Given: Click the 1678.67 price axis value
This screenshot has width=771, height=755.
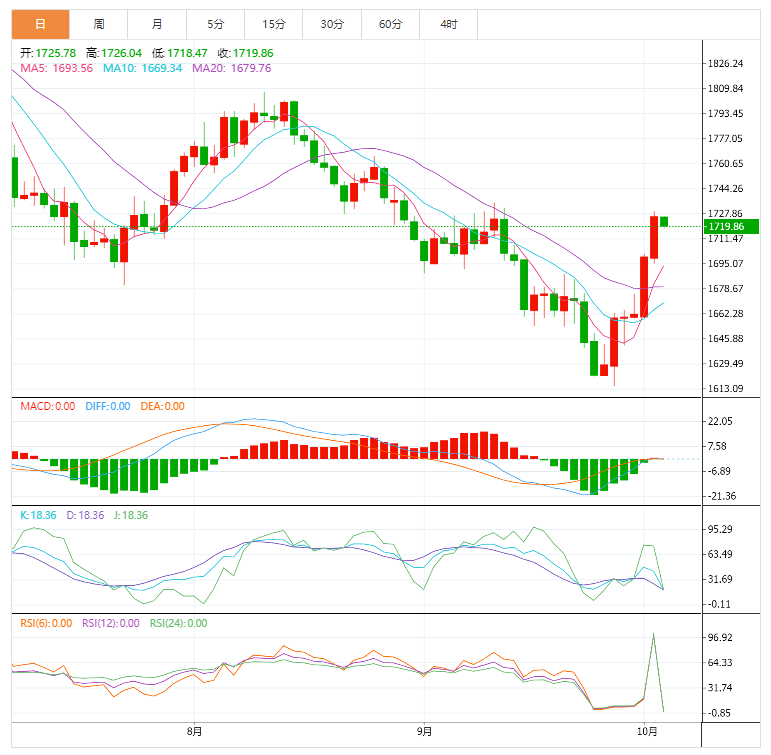Looking at the screenshot, I should coord(725,289).
